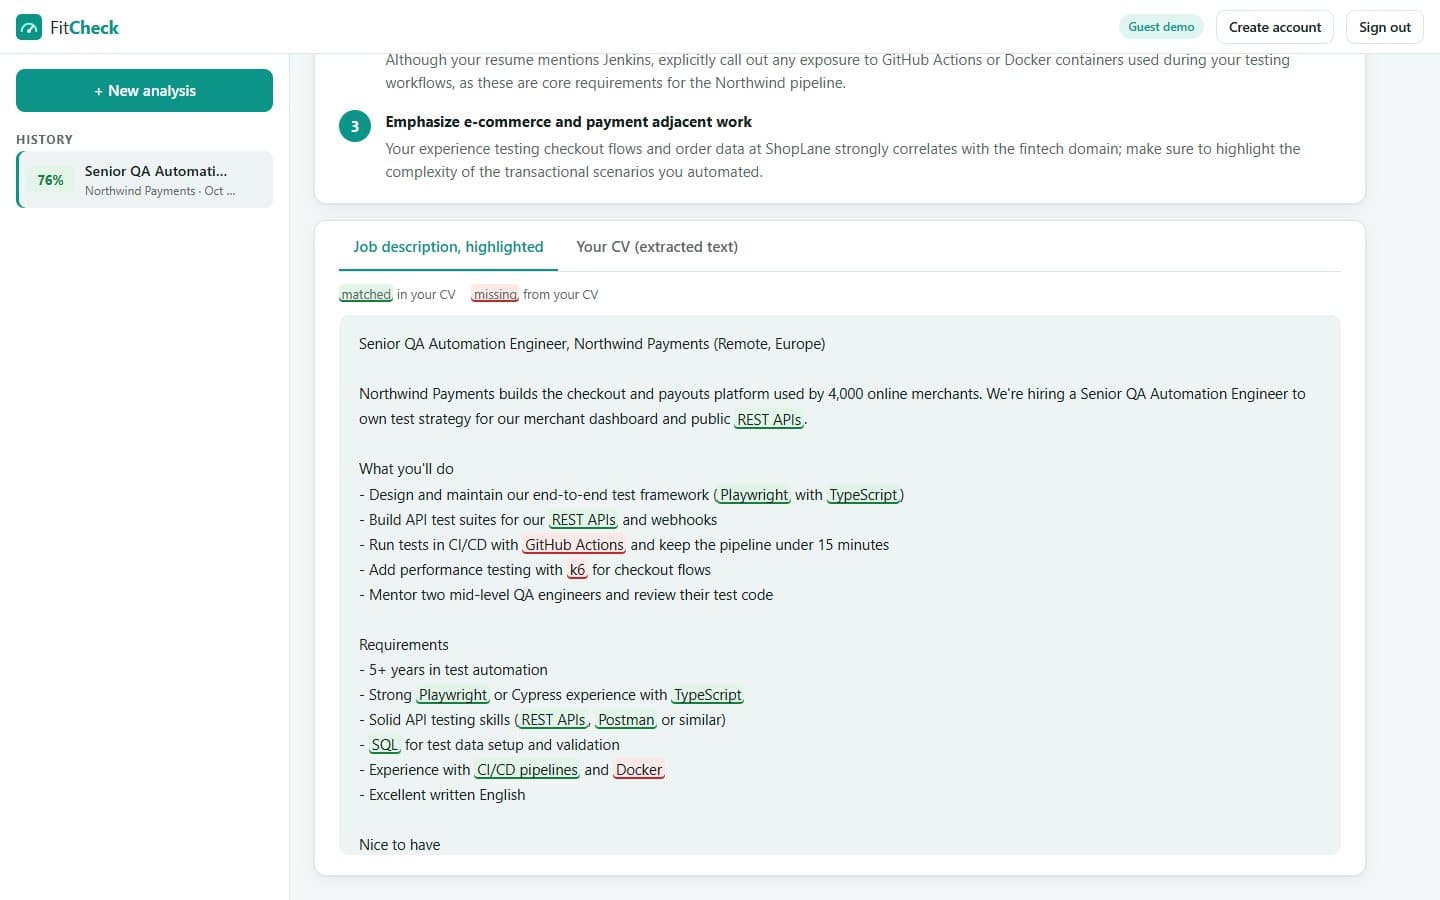The width and height of the screenshot is (1440, 900).
Task: Click the 'Requirements' heading in the job description
Action: [x=404, y=645]
